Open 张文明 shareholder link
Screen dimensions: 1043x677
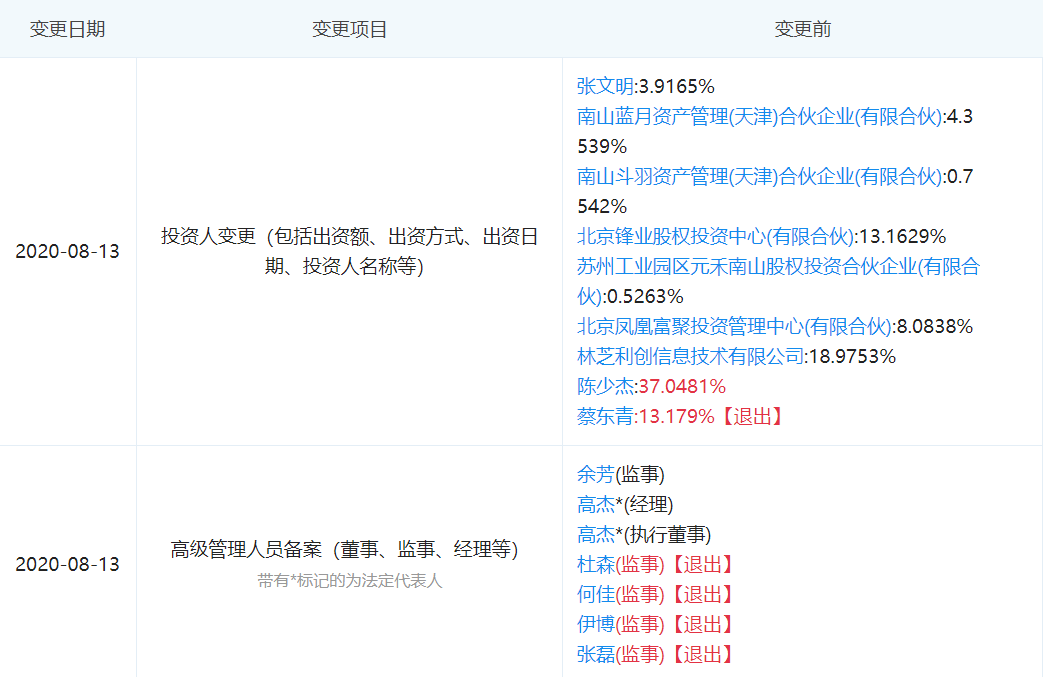pyautogui.click(x=605, y=86)
